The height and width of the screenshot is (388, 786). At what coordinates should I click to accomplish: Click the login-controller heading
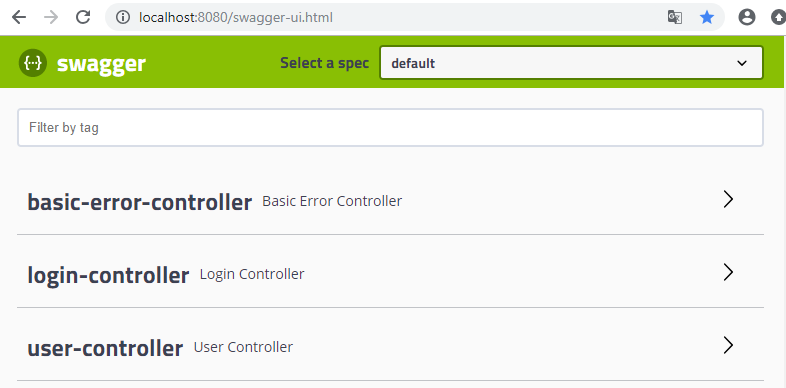pyautogui.click(x=108, y=275)
